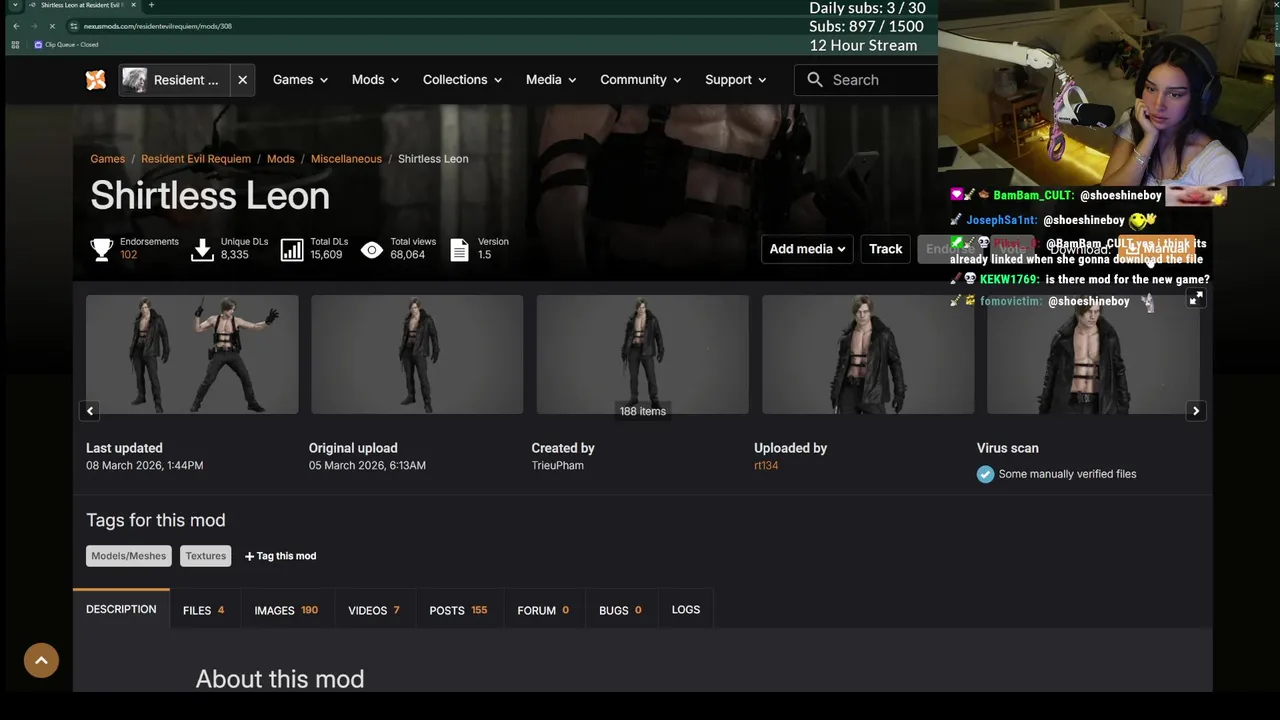Image resolution: width=1280 pixels, height=720 pixels.
Task: Open the browser apps grid icon
Action: 14,44
